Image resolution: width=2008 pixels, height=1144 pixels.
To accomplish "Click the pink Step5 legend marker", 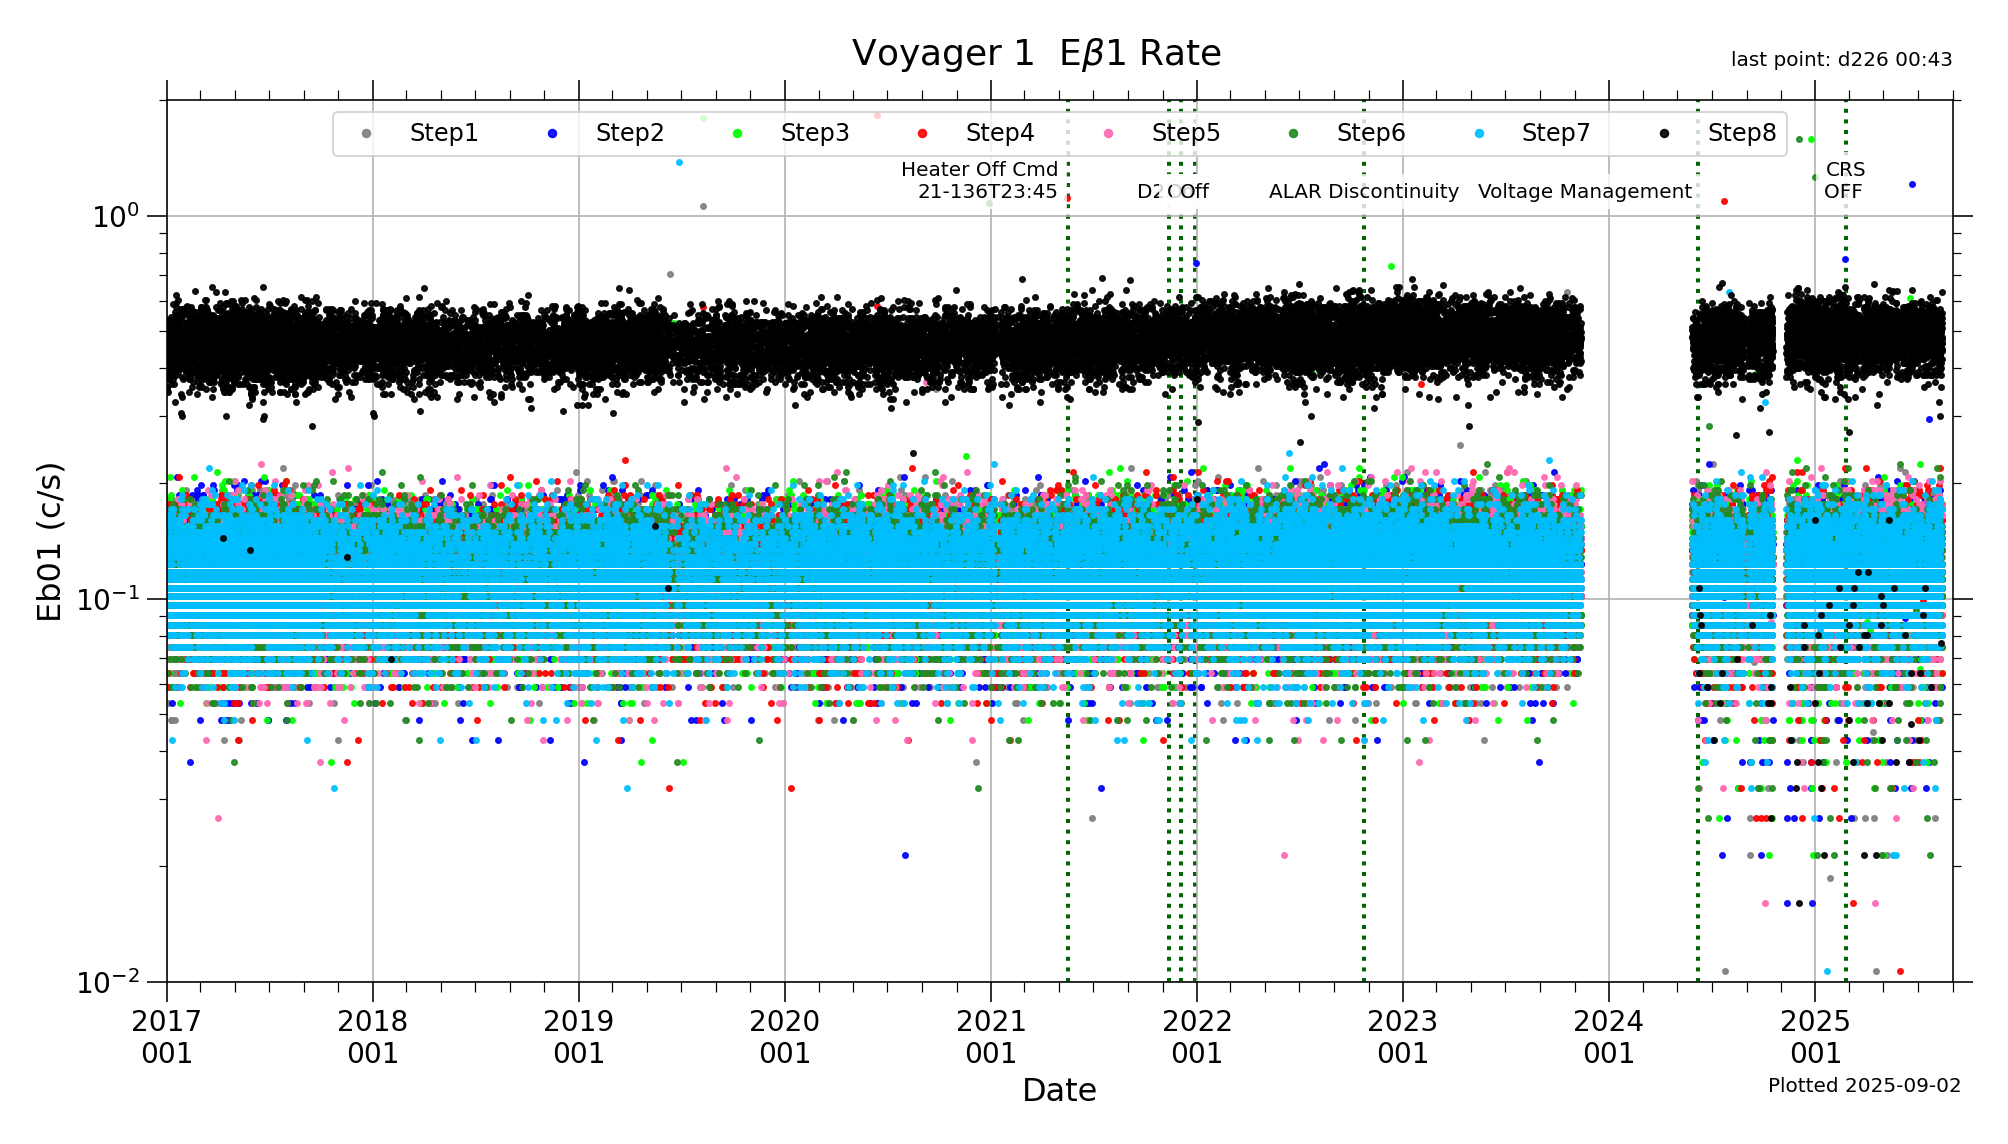I will pos(1108,134).
